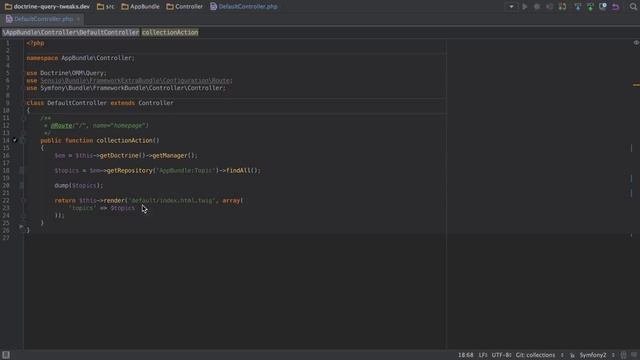The image size is (640, 360).
Task: Select DefaultController.php in navigation bar
Action: pyautogui.click(x=244, y=7)
